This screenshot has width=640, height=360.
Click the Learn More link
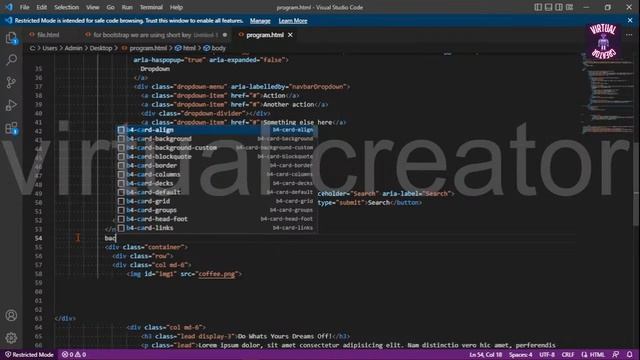click(293, 21)
